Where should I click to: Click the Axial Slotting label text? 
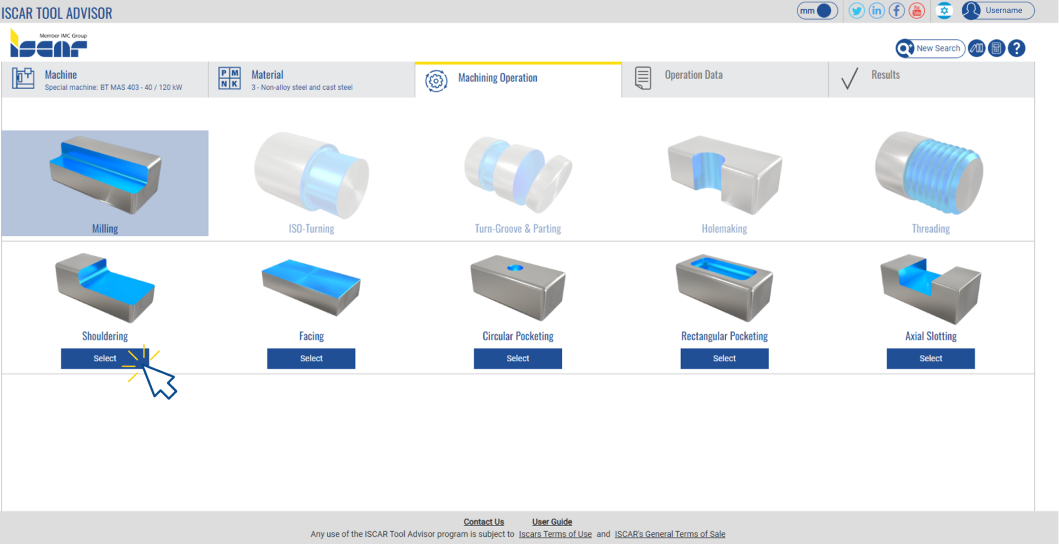[931, 336]
